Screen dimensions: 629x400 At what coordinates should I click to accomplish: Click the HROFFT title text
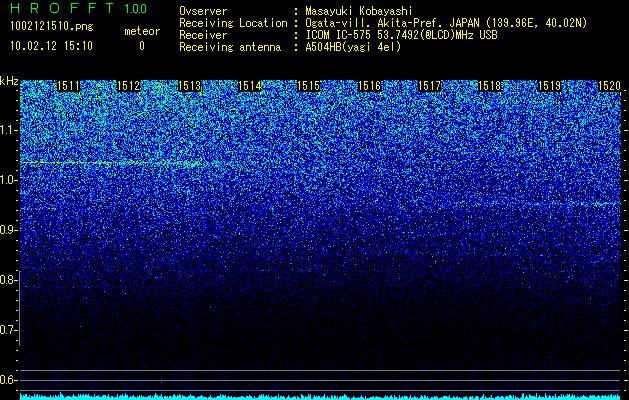[62, 8]
